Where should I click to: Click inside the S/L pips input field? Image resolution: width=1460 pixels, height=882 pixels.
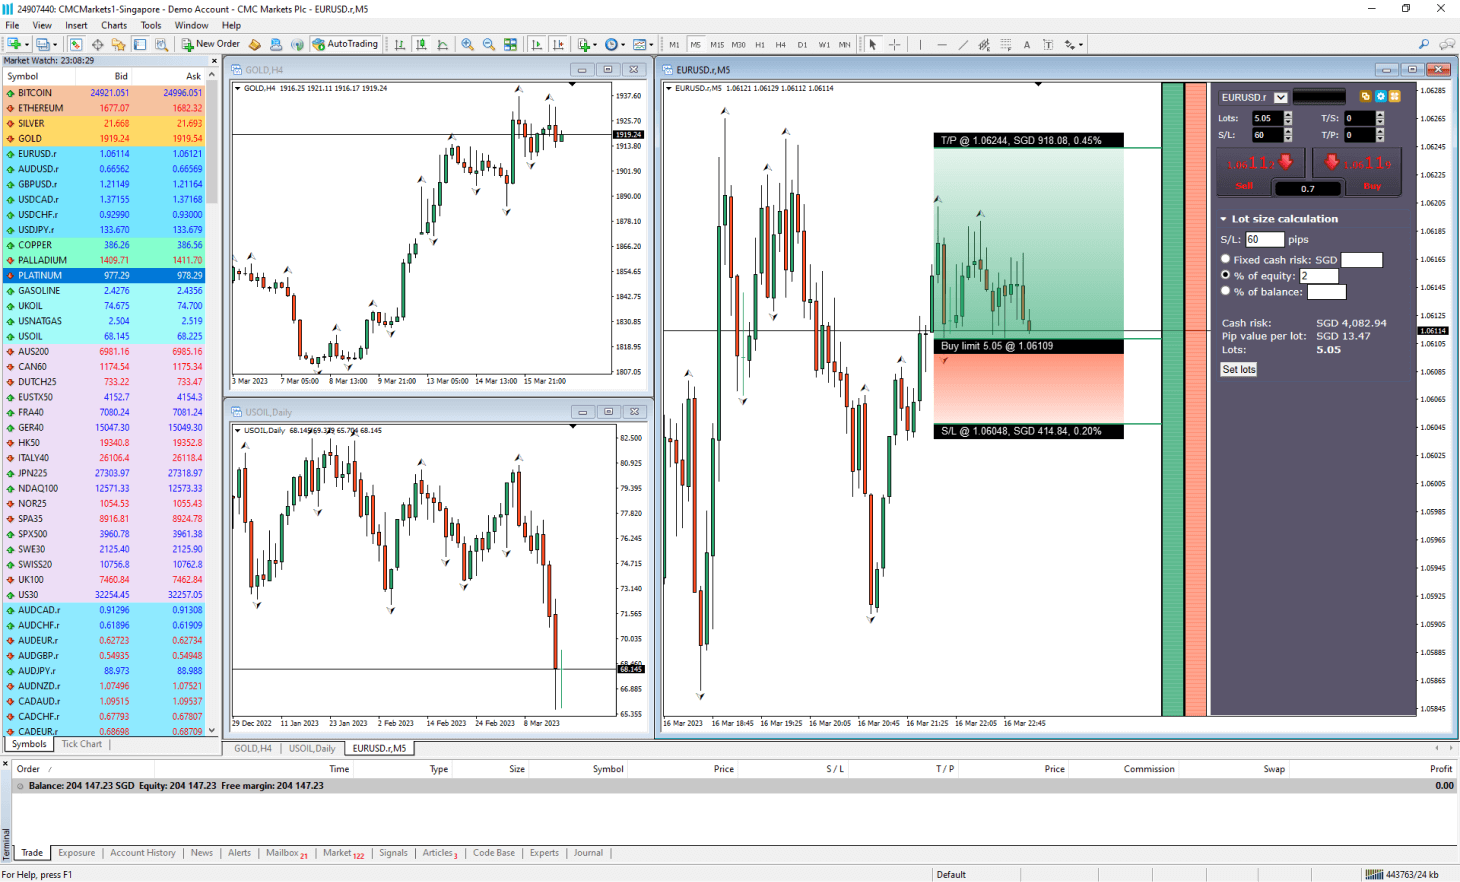click(x=1264, y=239)
